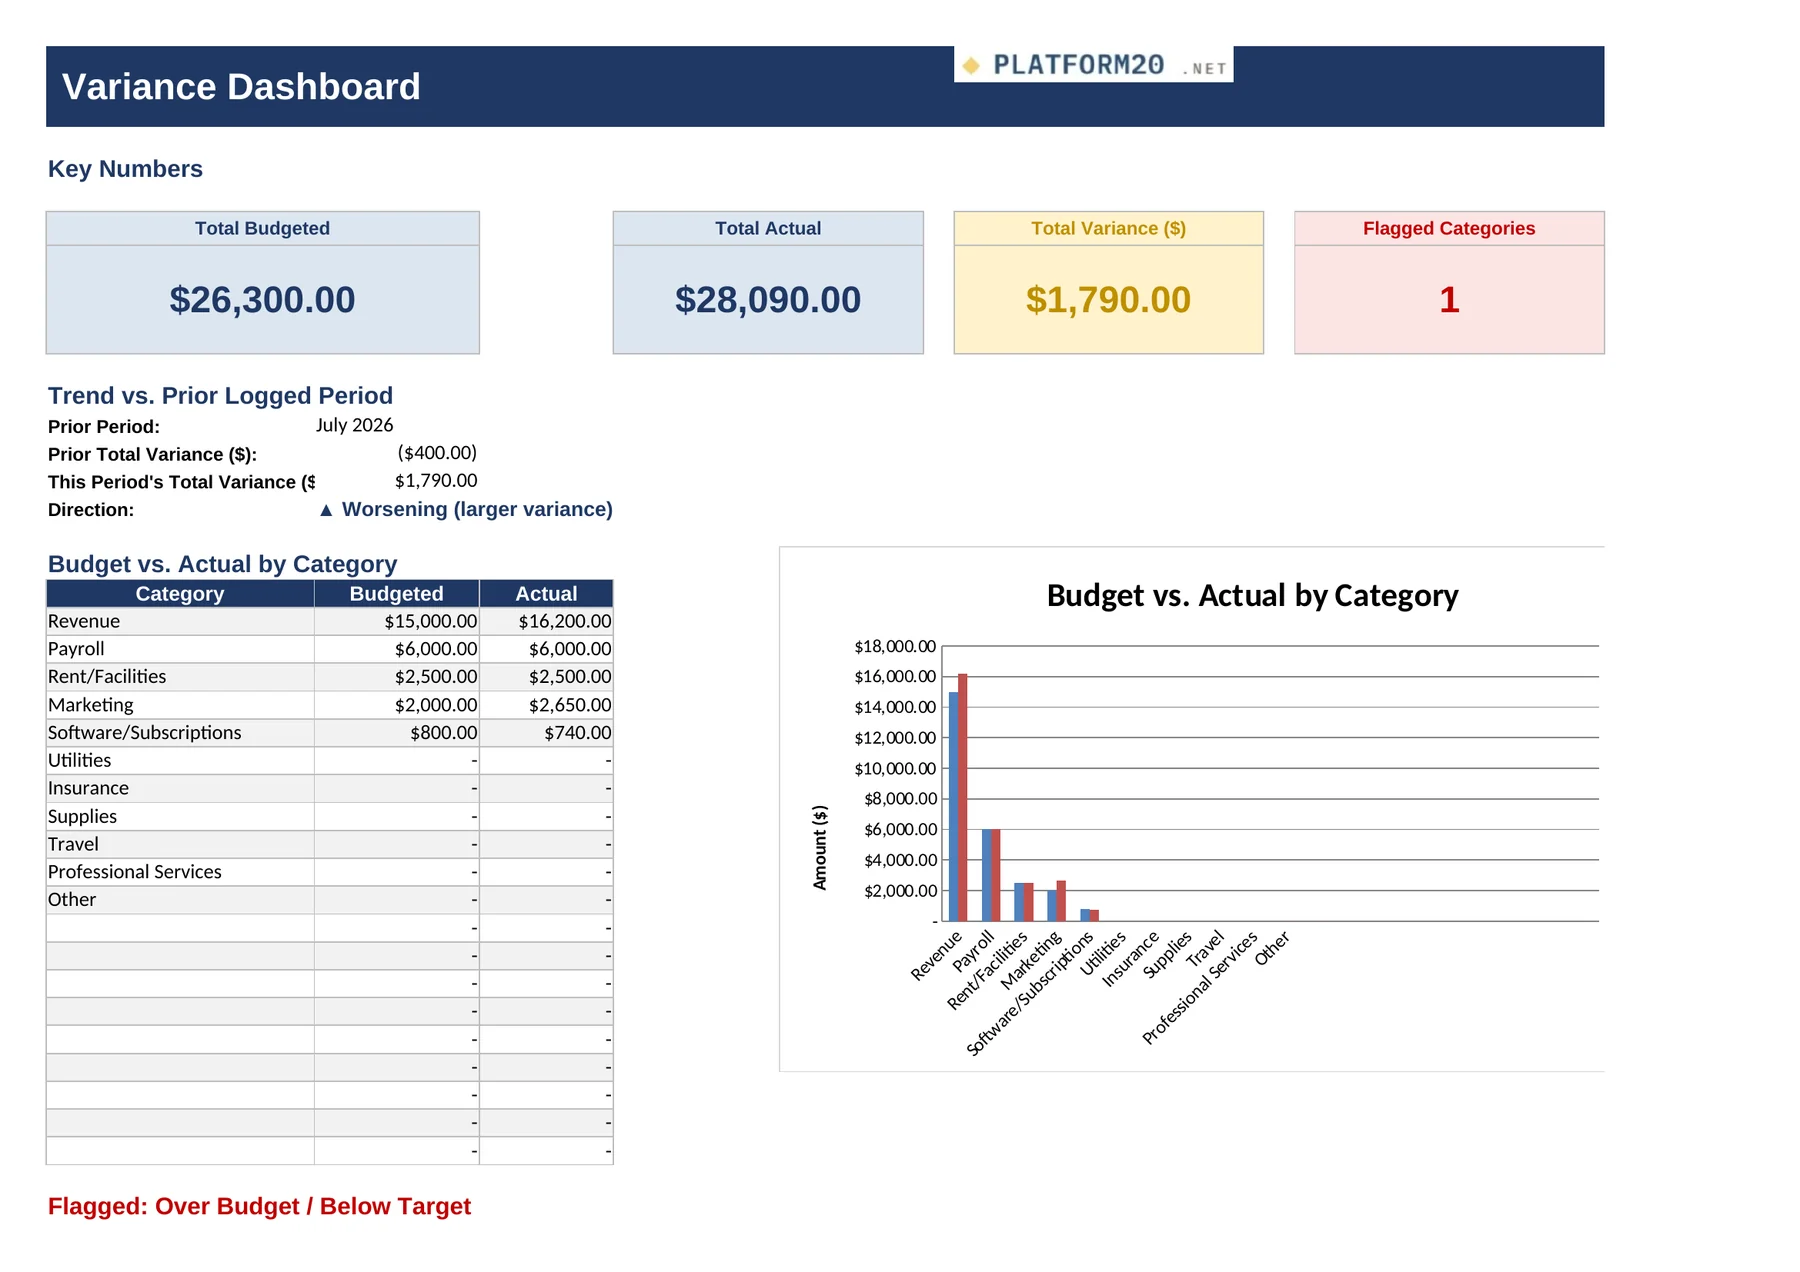The height and width of the screenshot is (1272, 1800).
Task: Click the chart title Budget vs. Actual by Category
Action: click(x=1252, y=596)
